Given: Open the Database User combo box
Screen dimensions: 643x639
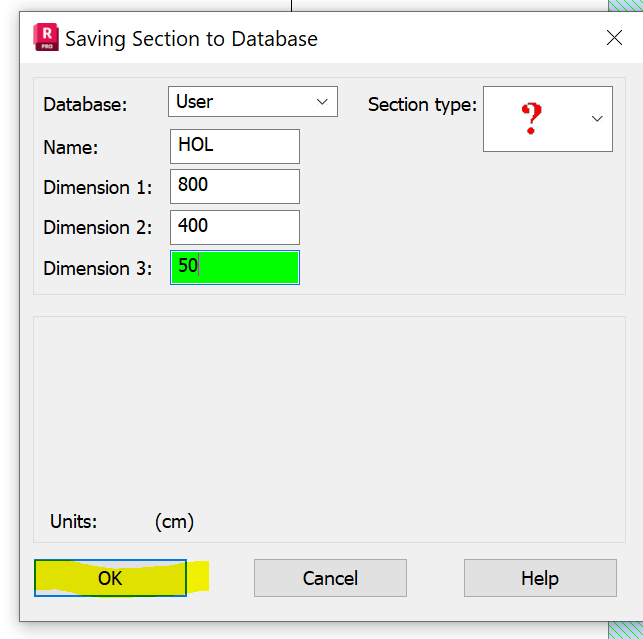Looking at the screenshot, I should [252, 101].
